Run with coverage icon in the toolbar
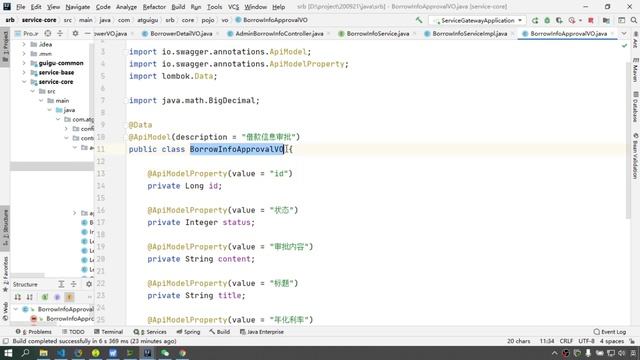Image resolution: width=640 pixels, height=360 pixels. (x=559, y=20)
